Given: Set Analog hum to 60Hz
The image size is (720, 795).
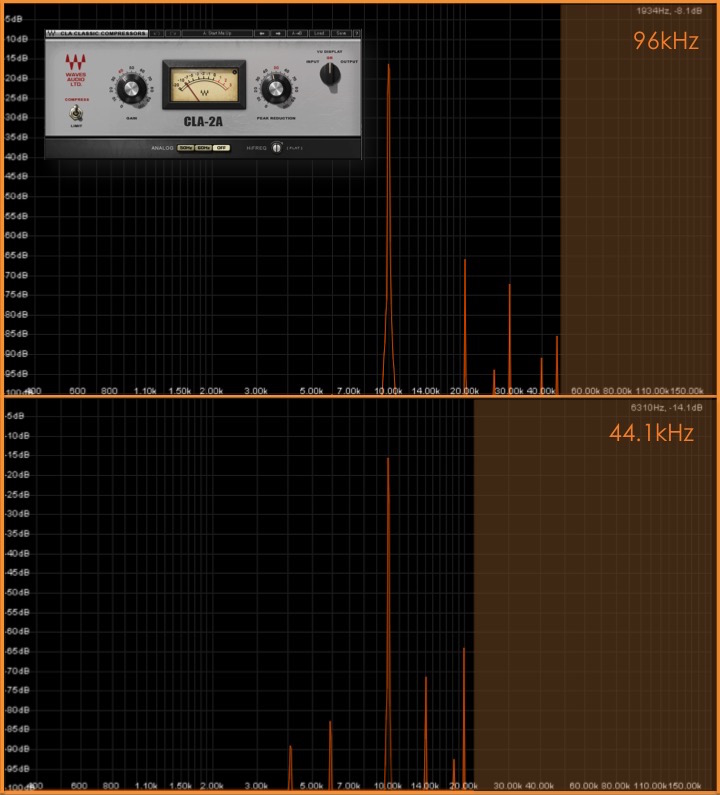Looking at the screenshot, I should coord(203,148).
